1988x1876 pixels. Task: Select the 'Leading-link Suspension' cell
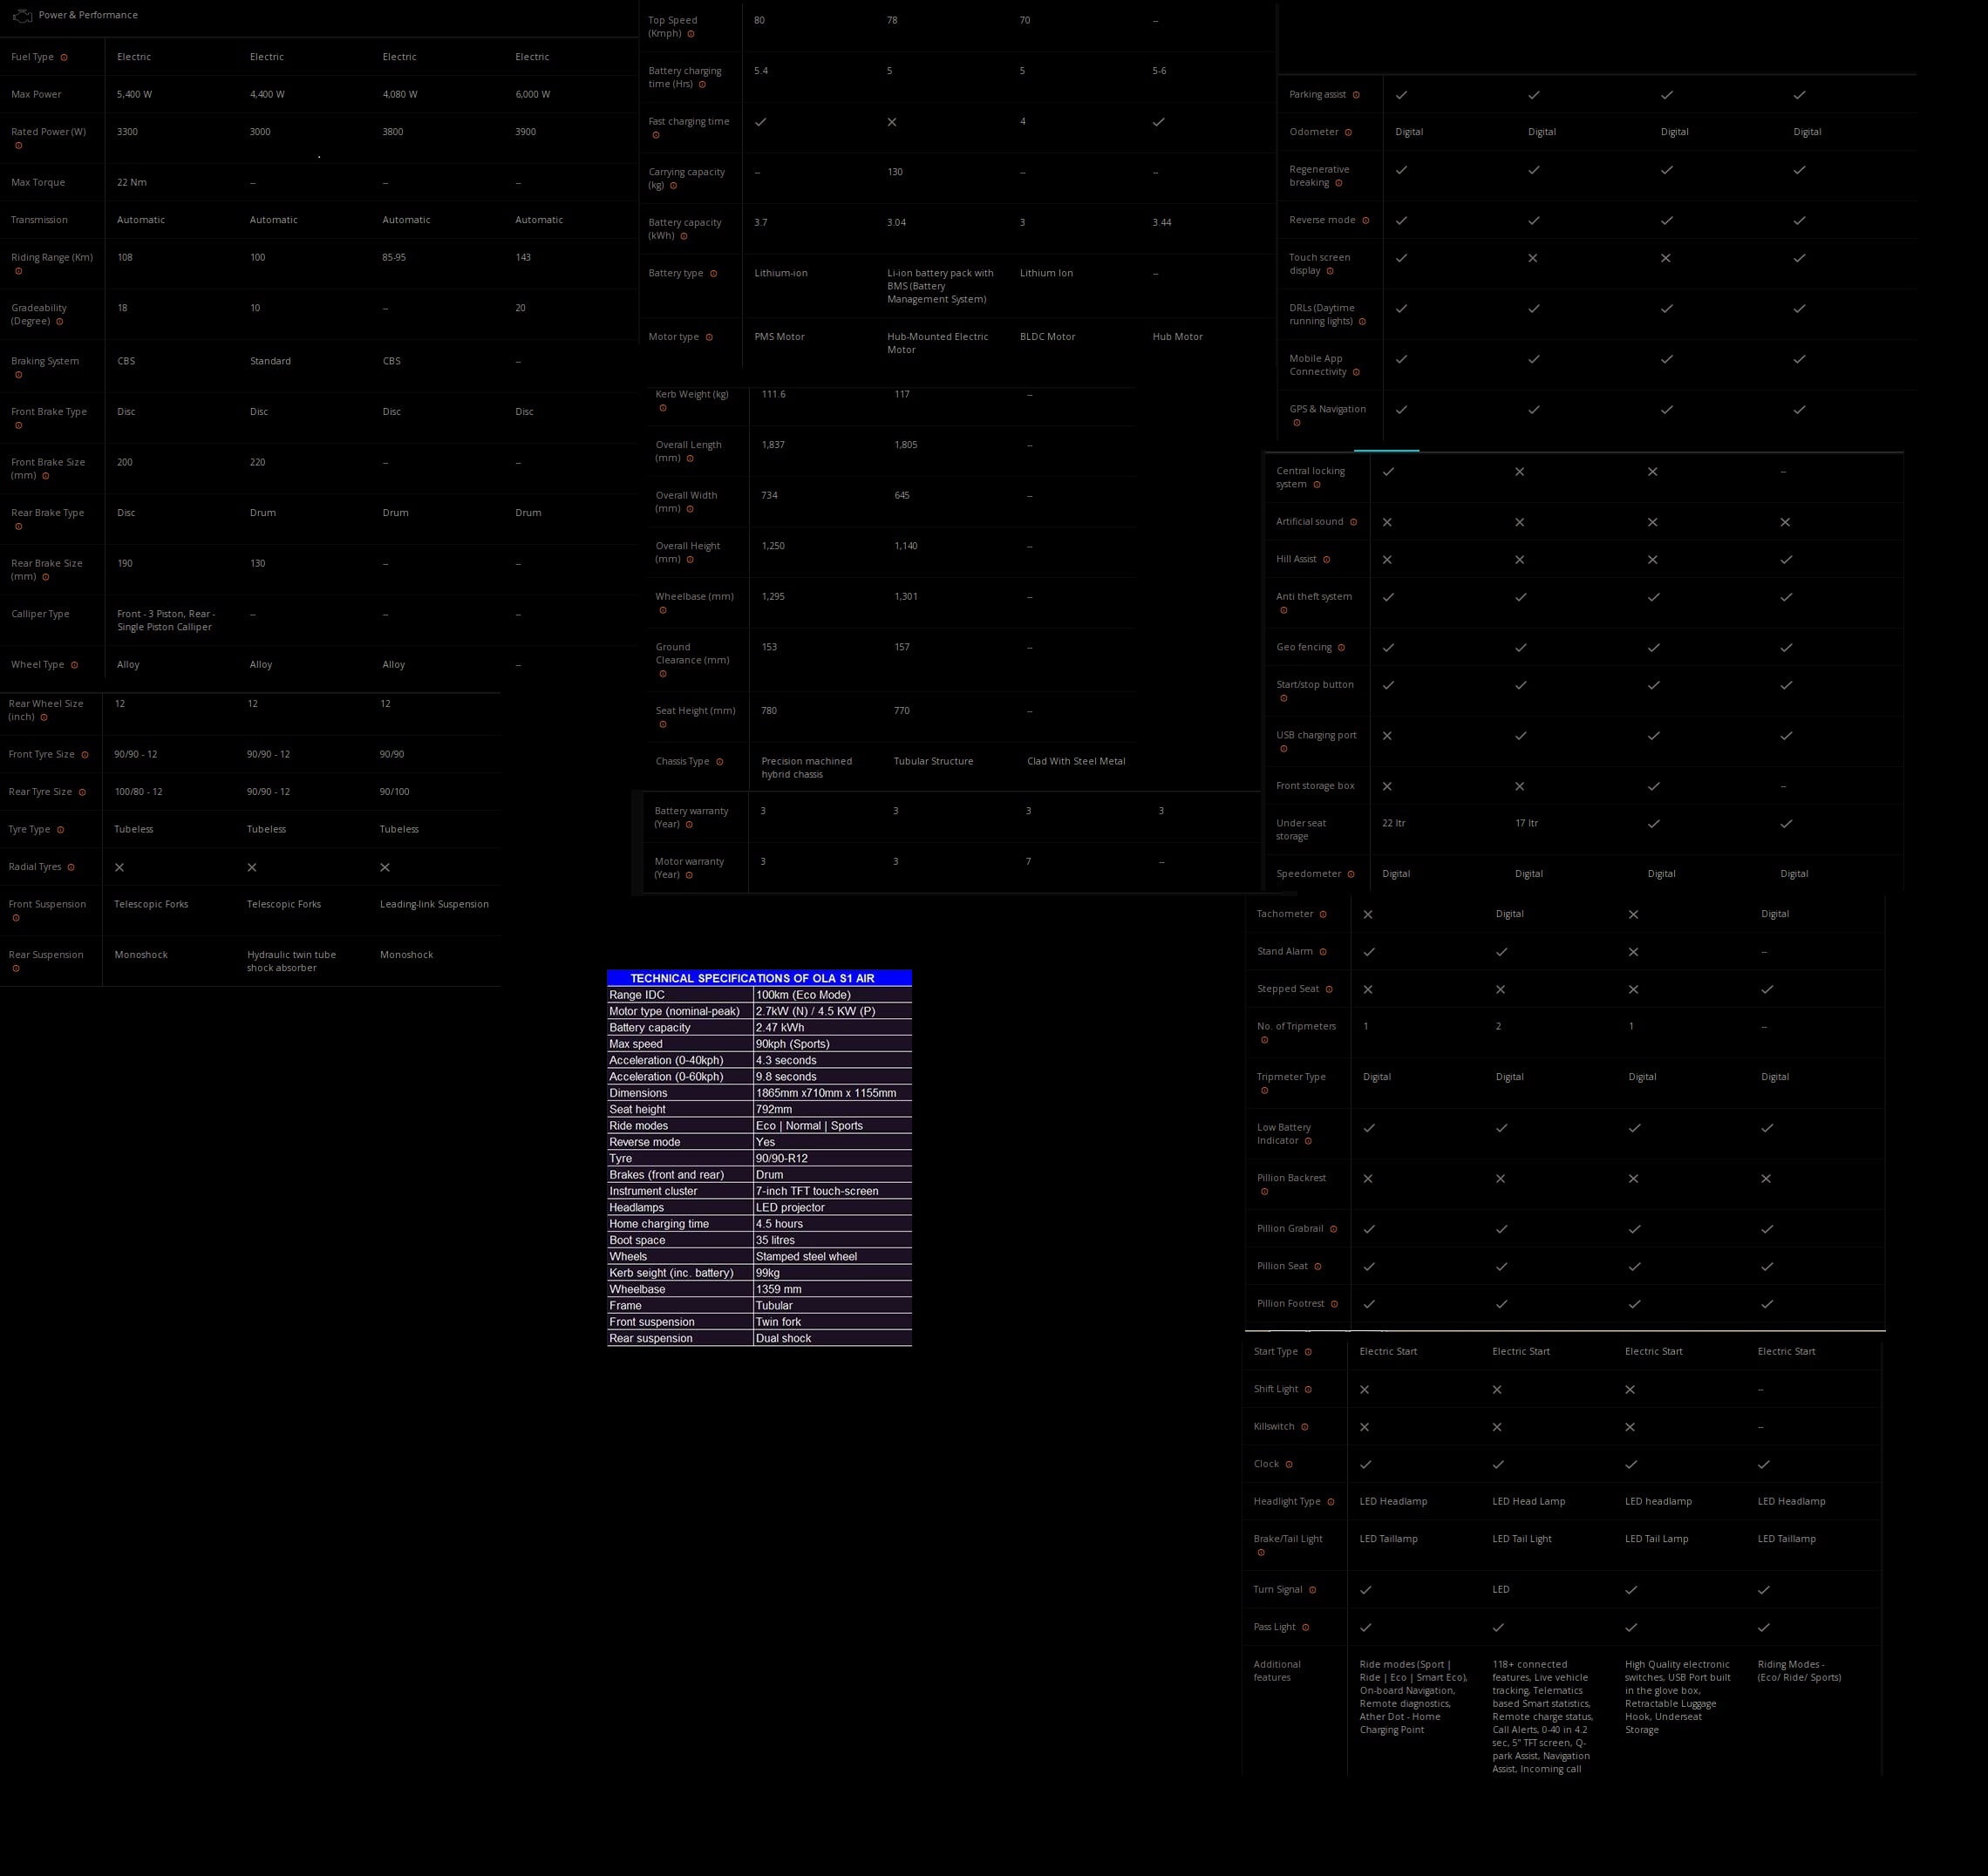434,904
